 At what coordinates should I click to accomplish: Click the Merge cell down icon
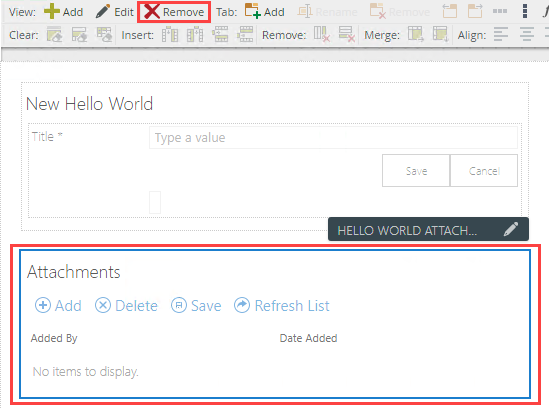[440, 35]
